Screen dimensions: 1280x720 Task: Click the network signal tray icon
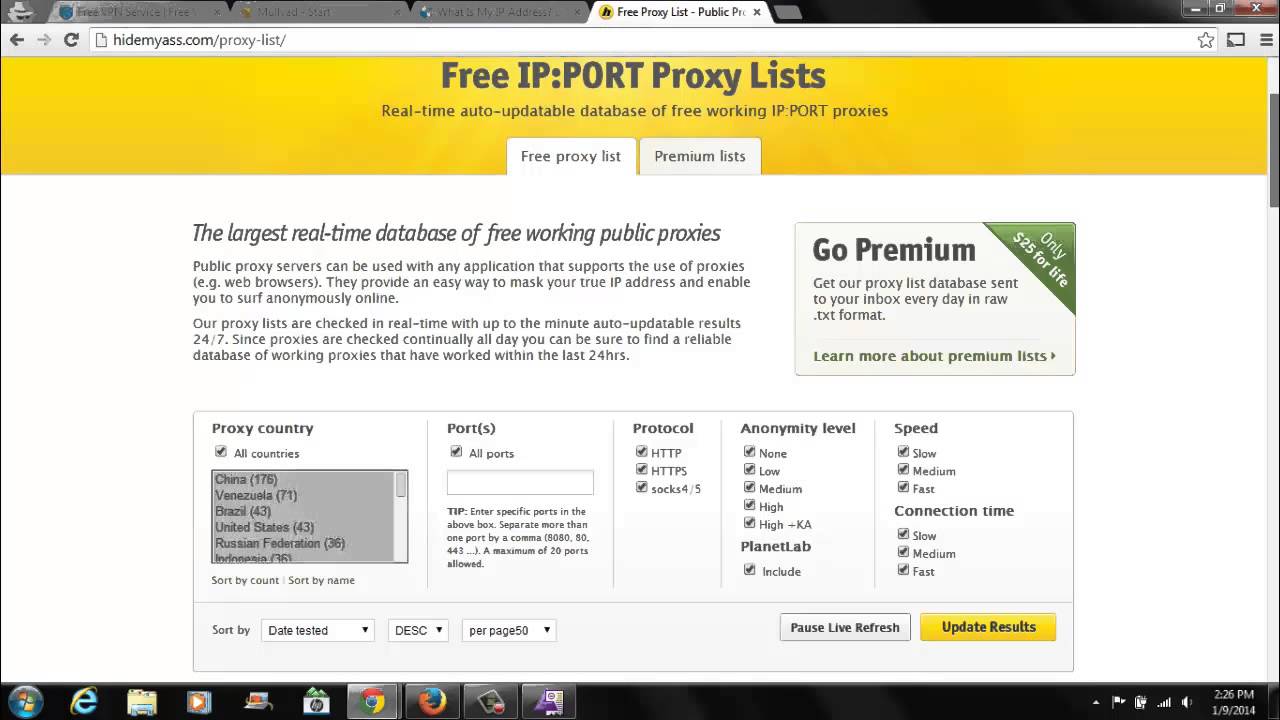click(1164, 702)
